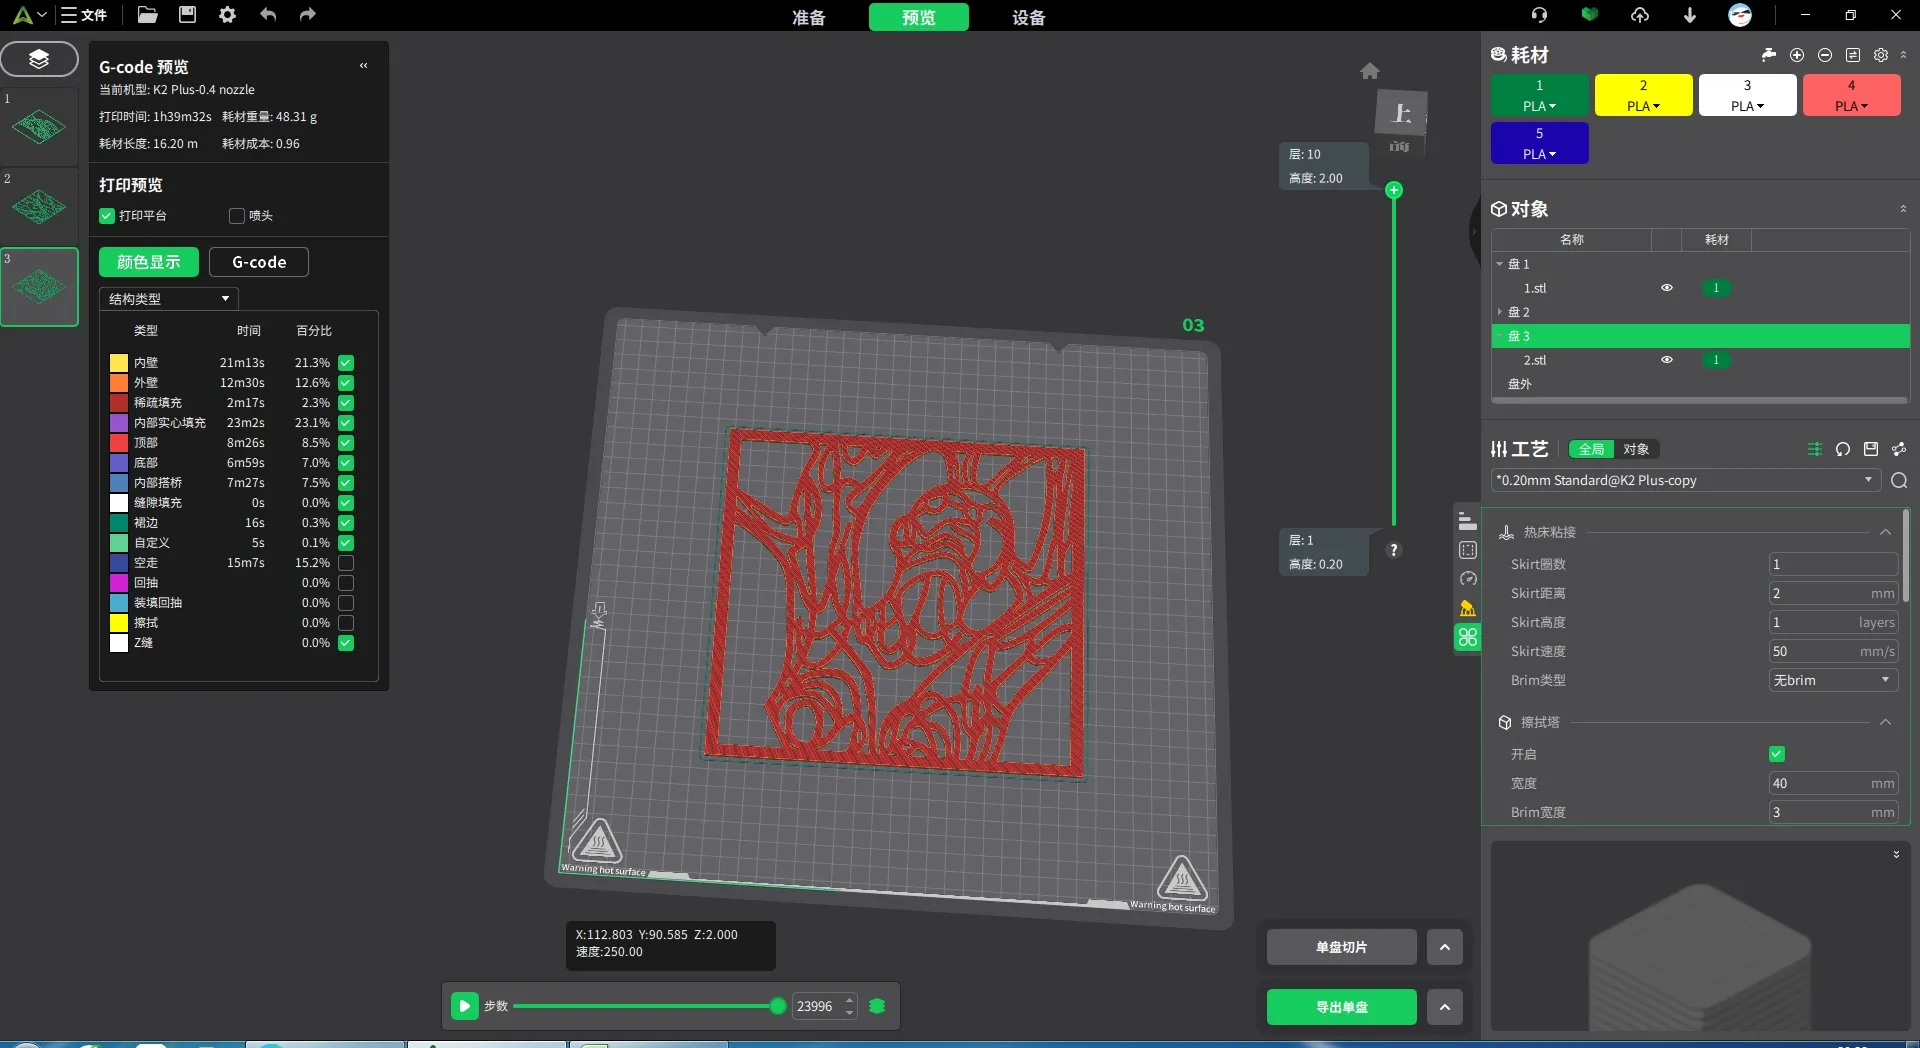1920x1048 pixels.
Task: Collapse 擦拭塔 section chevron
Action: point(1885,723)
